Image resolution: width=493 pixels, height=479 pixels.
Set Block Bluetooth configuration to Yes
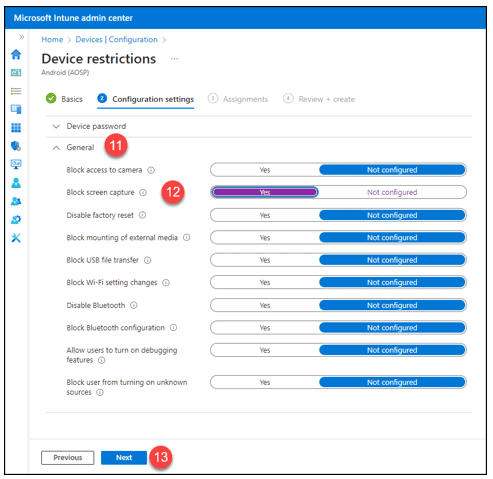click(265, 328)
